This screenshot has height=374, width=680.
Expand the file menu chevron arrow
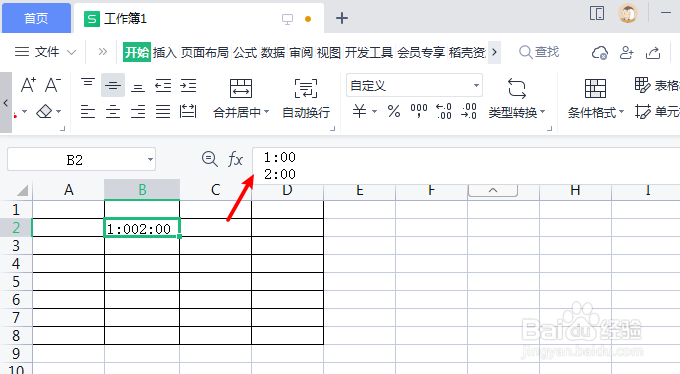coord(72,52)
